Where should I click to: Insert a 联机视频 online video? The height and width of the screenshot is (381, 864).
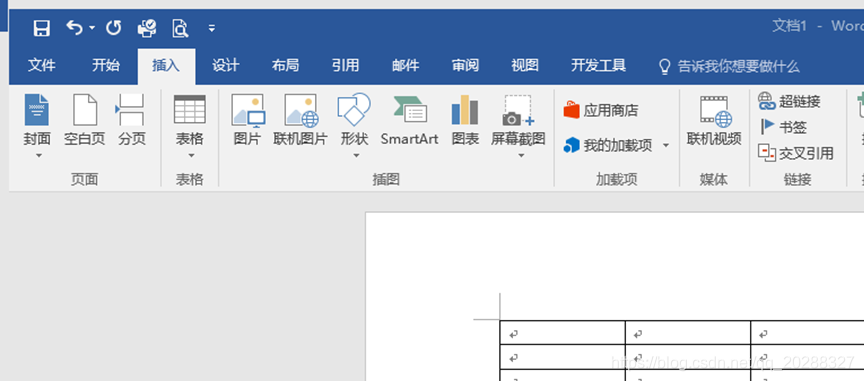(x=714, y=120)
